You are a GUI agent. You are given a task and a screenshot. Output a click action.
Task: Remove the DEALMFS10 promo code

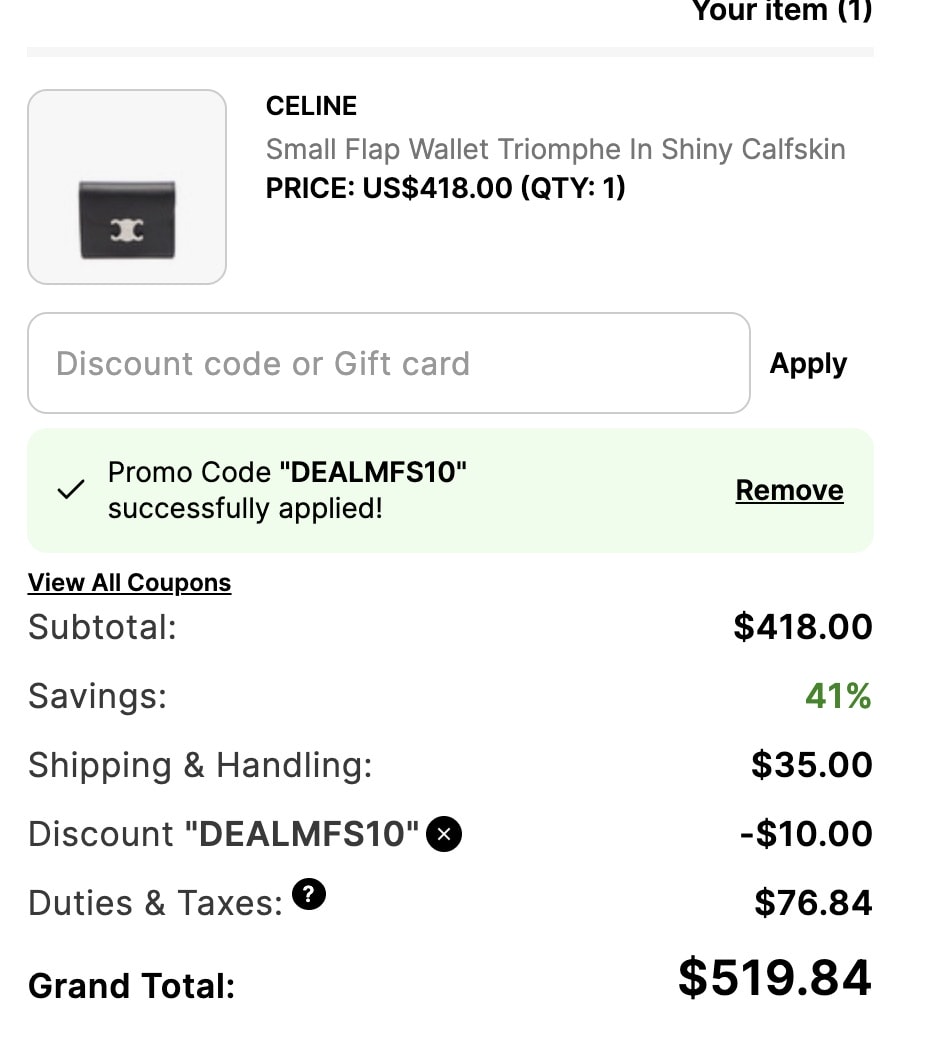coord(789,490)
